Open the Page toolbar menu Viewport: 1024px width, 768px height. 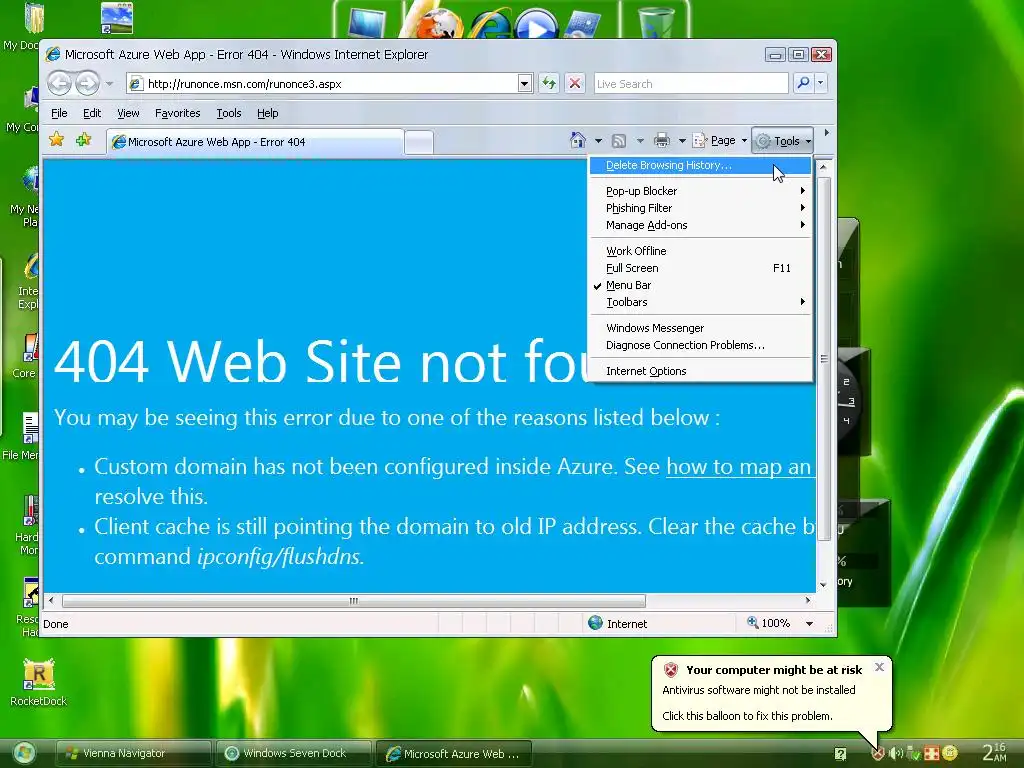click(x=719, y=140)
